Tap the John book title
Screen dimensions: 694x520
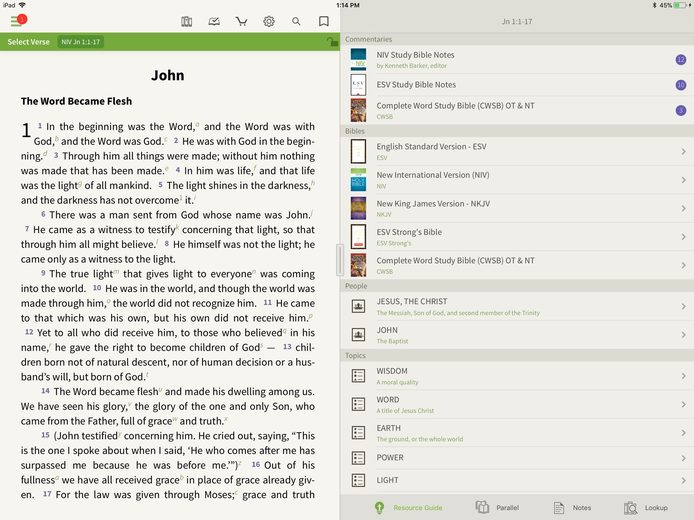coord(168,75)
